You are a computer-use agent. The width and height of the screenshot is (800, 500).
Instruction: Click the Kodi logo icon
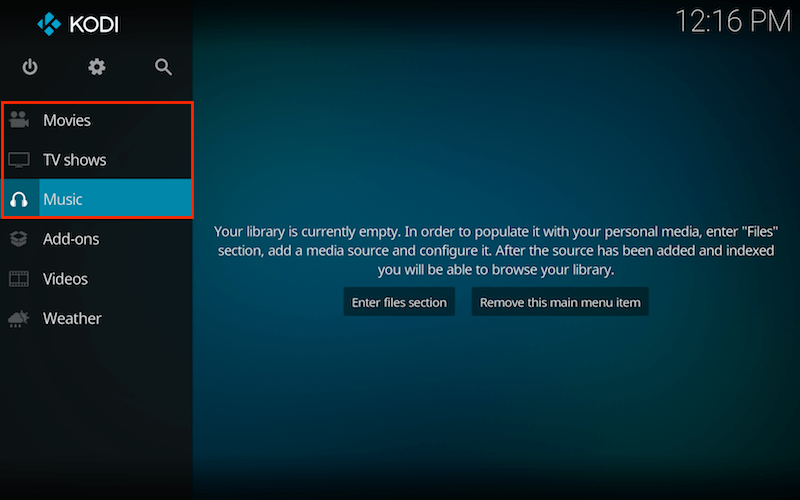(49, 24)
